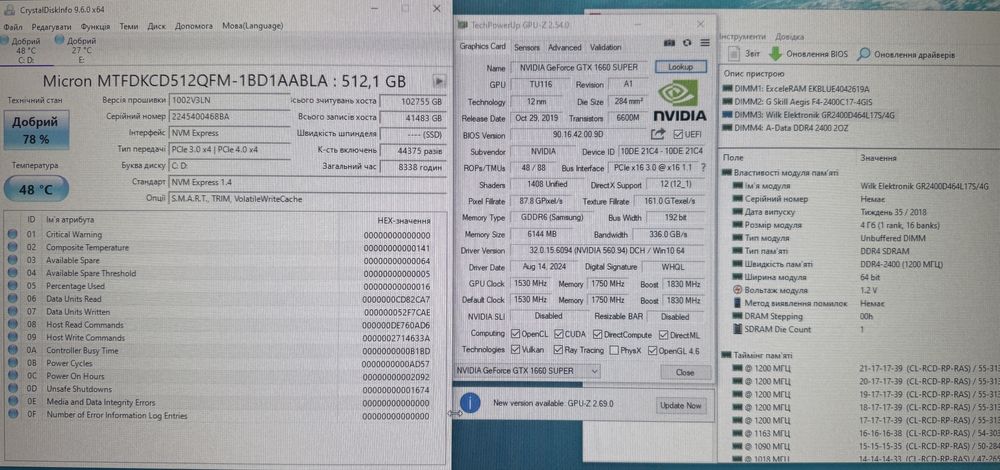Click the GPU-Z refresh icon

[687, 43]
